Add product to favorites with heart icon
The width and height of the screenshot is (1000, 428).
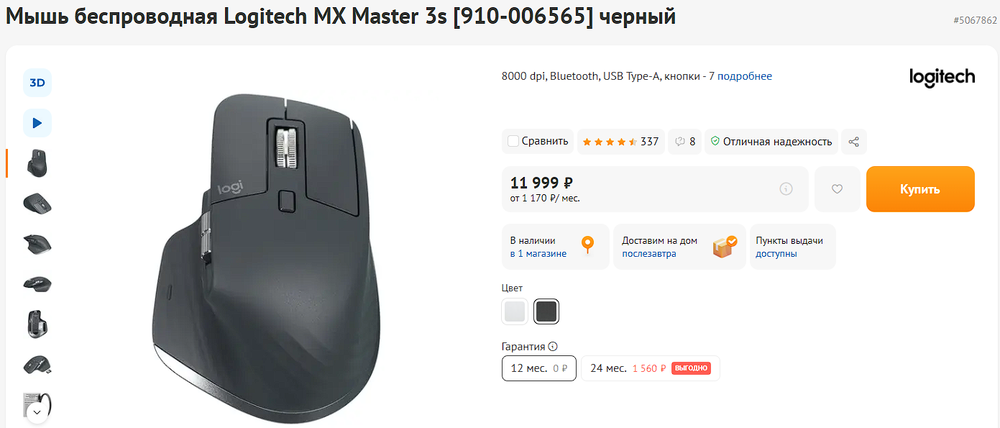click(837, 189)
